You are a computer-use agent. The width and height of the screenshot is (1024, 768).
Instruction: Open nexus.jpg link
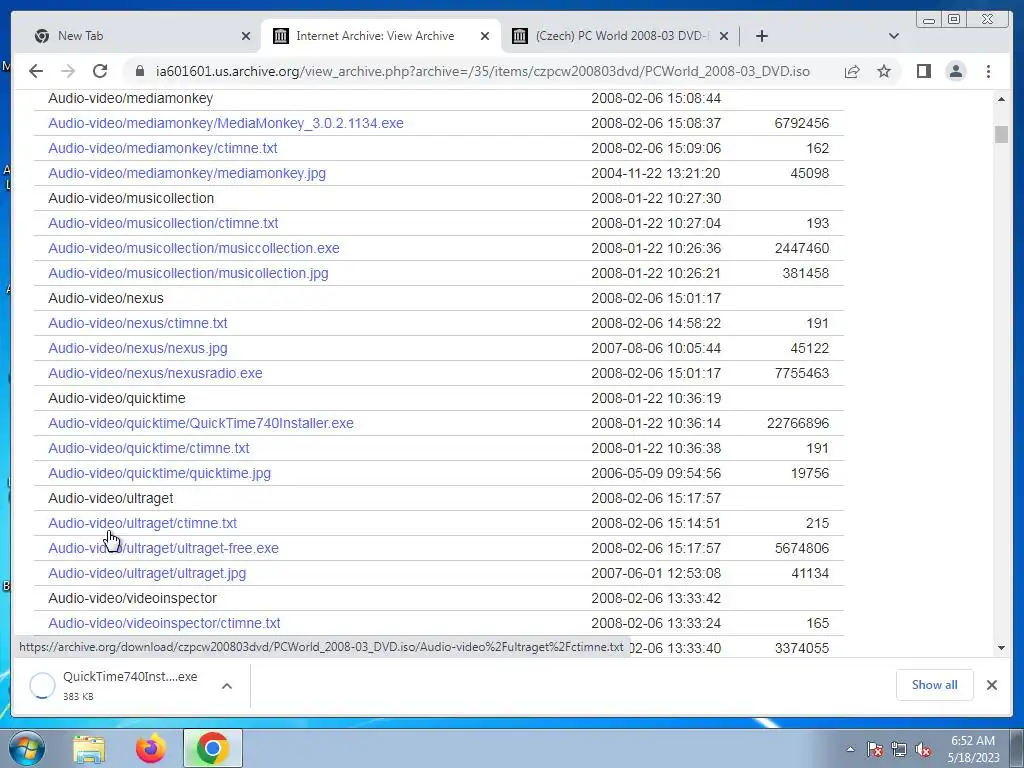(x=138, y=348)
